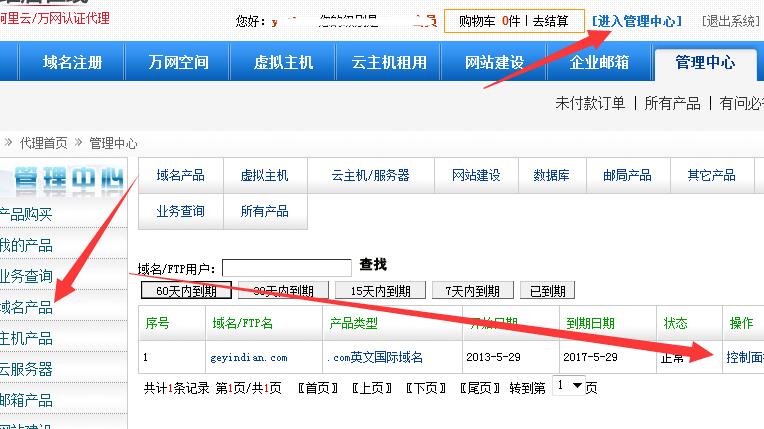Click the 进入管理中心 link at top
Viewport: 764px width, 429px height.
tap(637, 21)
